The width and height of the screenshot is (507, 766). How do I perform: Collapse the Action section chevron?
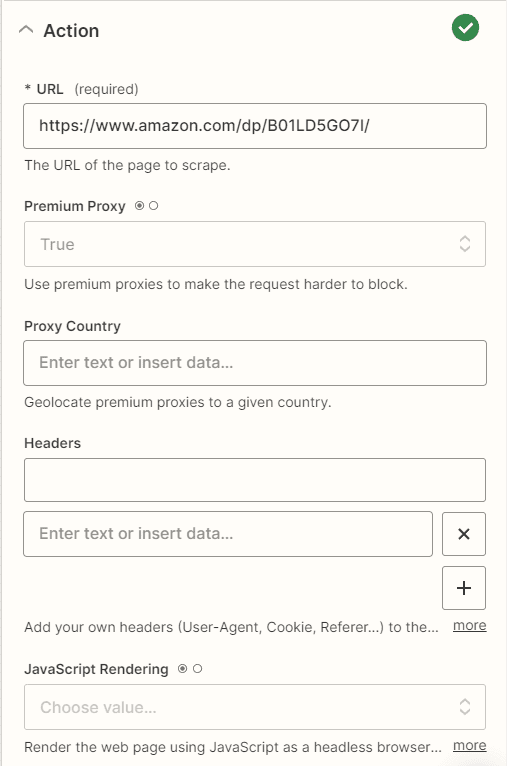[26, 30]
